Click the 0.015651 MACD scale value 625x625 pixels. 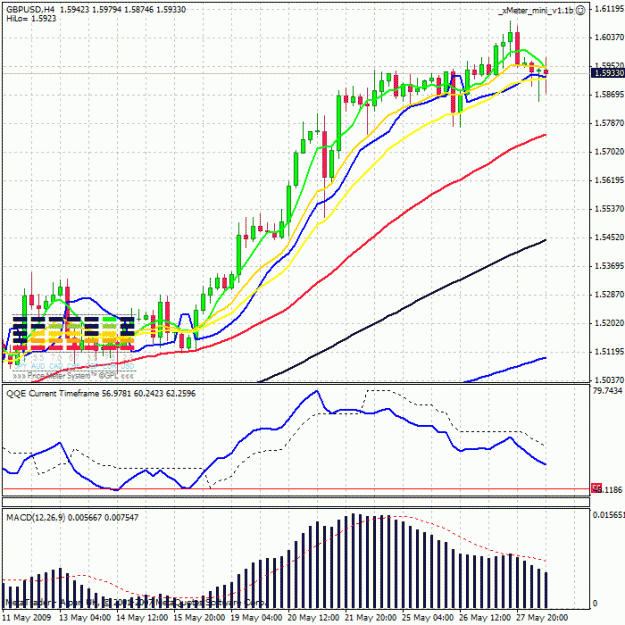tap(609, 515)
